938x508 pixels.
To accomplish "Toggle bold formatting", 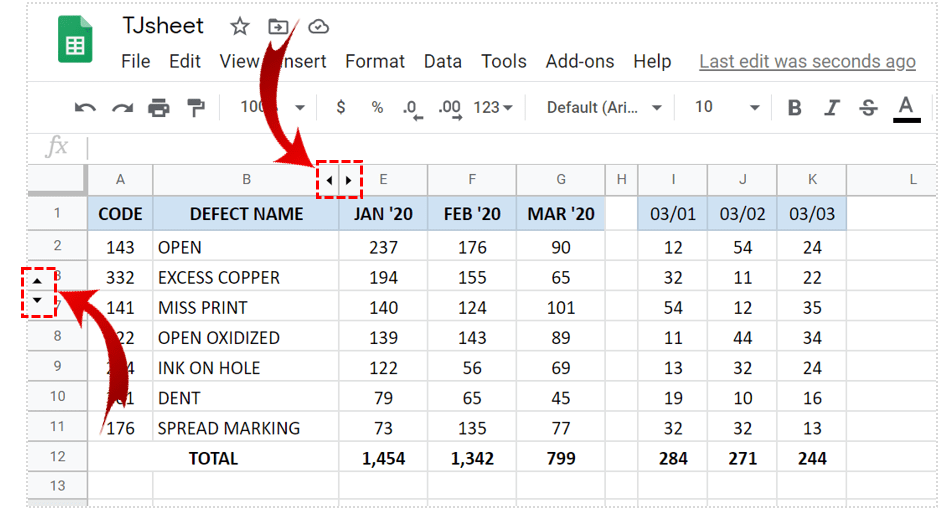I will [x=795, y=108].
